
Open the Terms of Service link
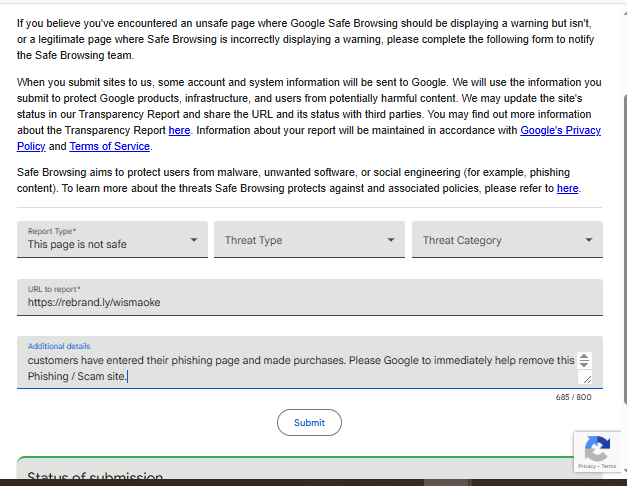[x=110, y=146]
